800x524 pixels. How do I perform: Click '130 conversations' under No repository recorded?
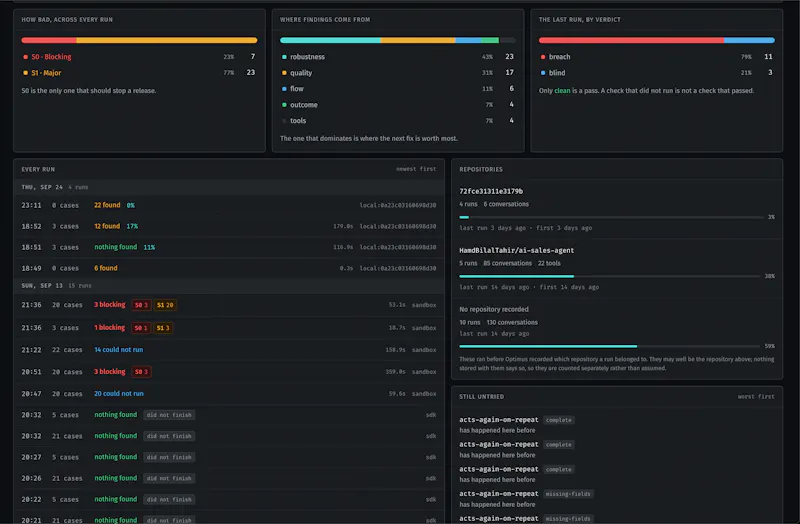tap(512, 322)
